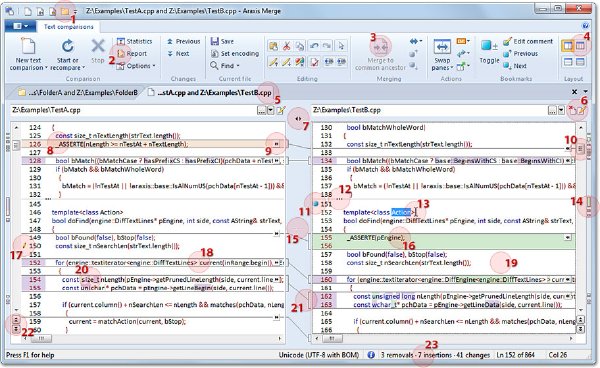Click Previous in the Changes group
Image resolution: width=600 pixels, height=368 pixels.
coord(184,41)
